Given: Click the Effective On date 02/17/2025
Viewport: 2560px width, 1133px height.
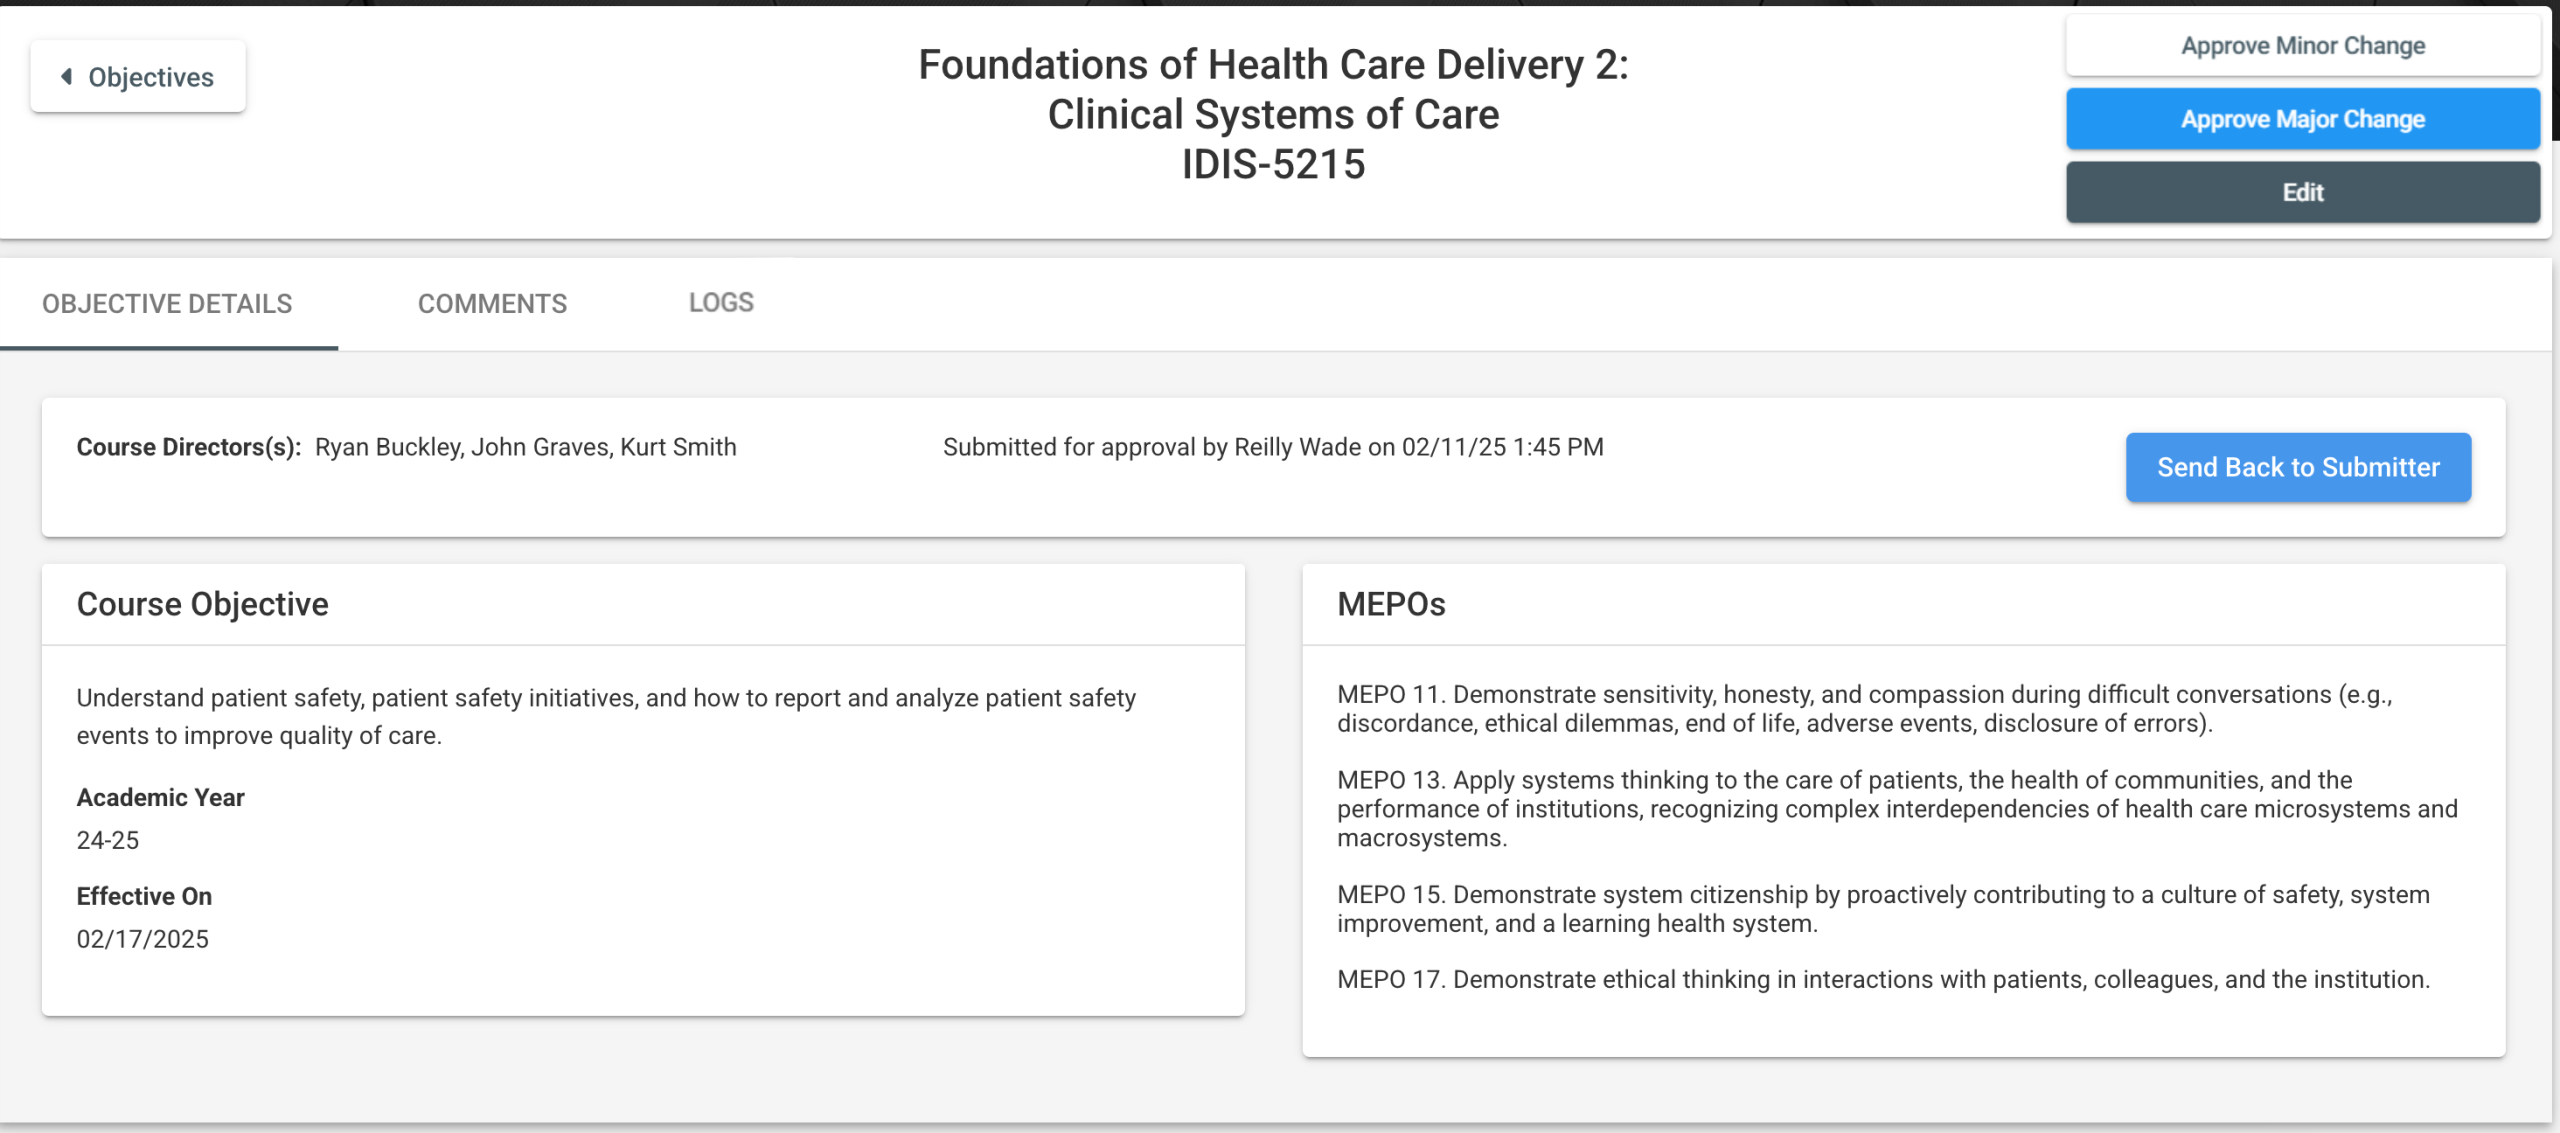Looking at the screenshot, I should [143, 939].
